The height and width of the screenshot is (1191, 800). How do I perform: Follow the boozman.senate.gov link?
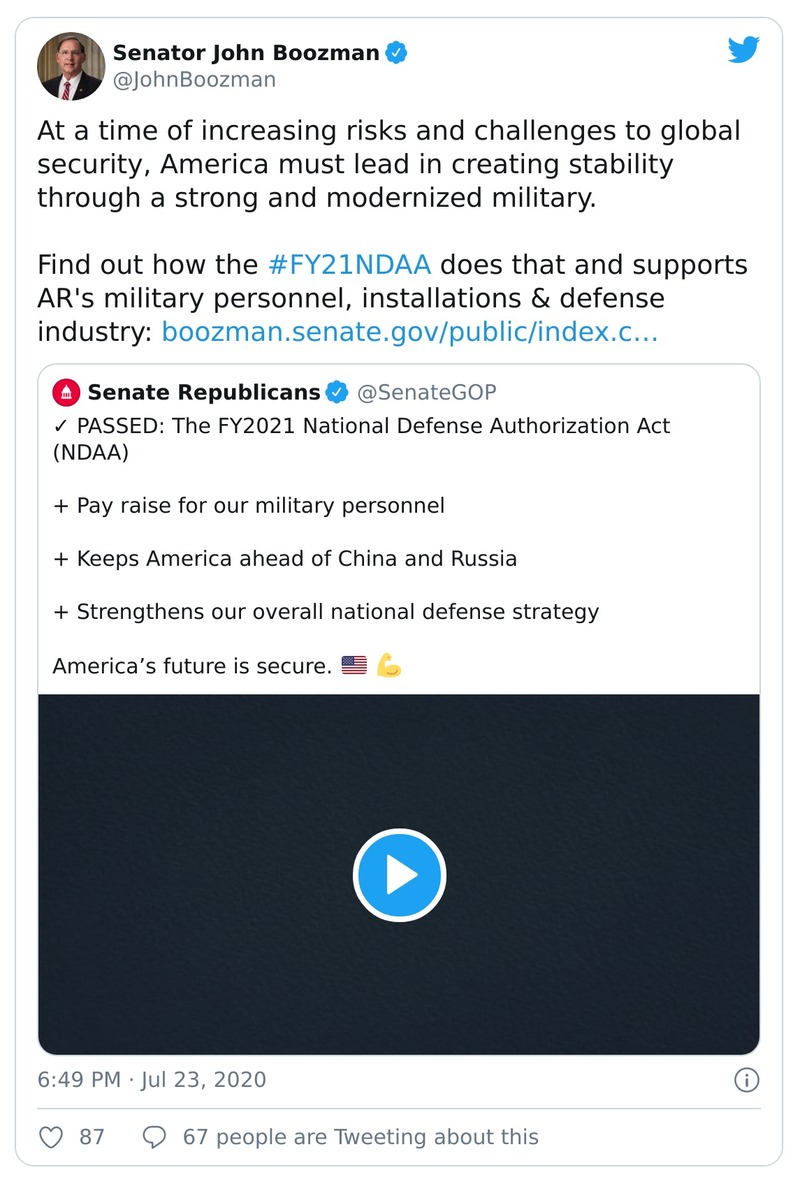pos(409,331)
